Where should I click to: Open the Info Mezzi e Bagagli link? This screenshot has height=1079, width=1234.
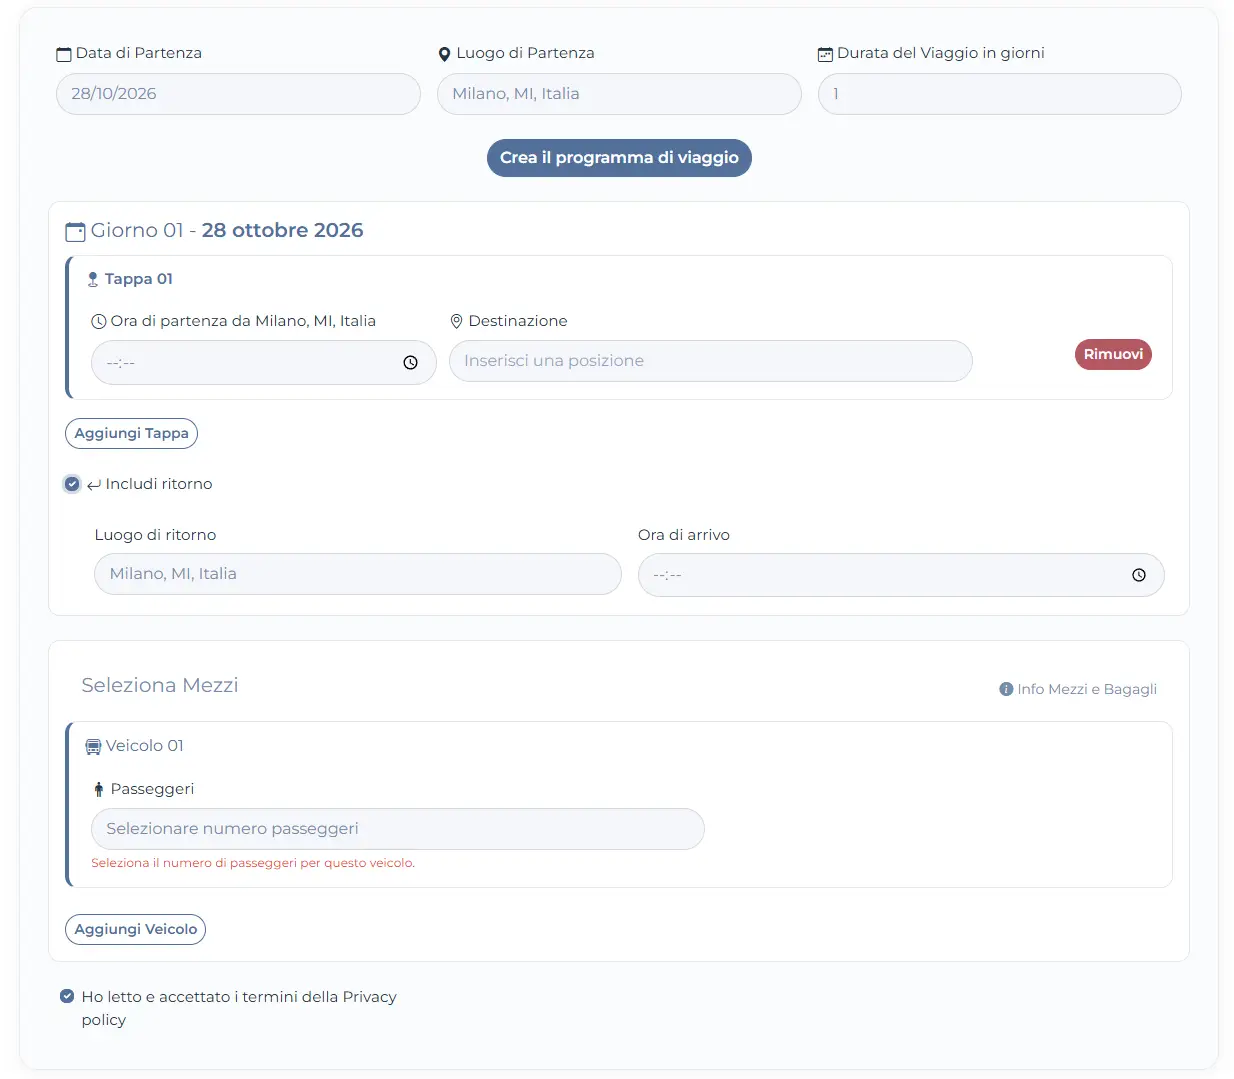[1078, 689]
